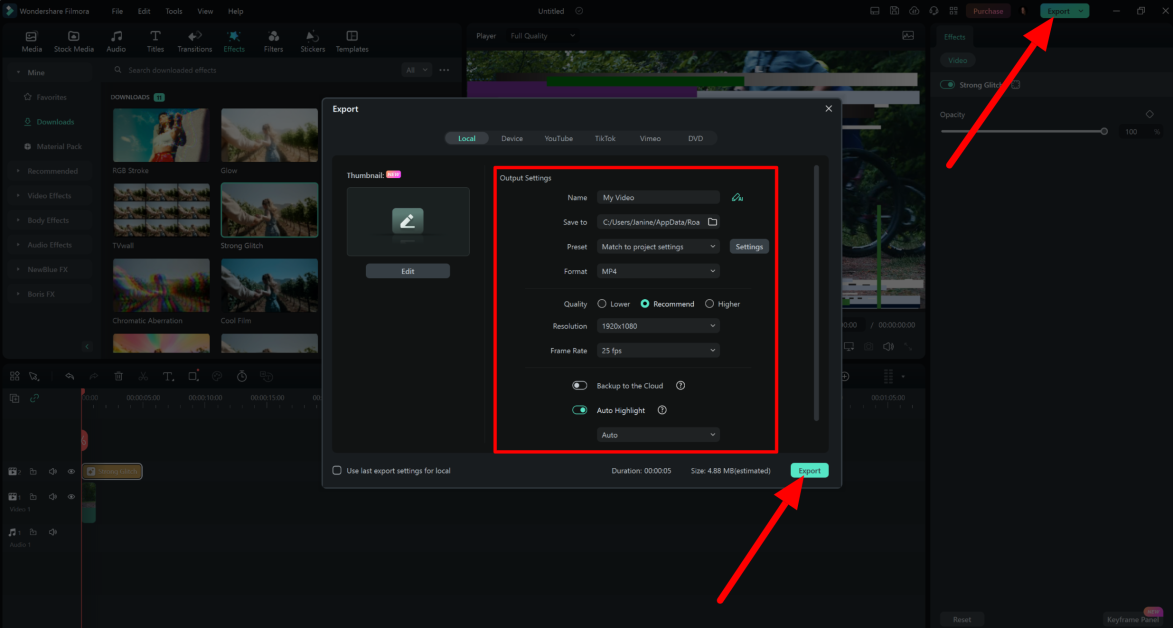
Task: Open the Speed/Timer tool above the timeline
Action: pyautogui.click(x=242, y=376)
